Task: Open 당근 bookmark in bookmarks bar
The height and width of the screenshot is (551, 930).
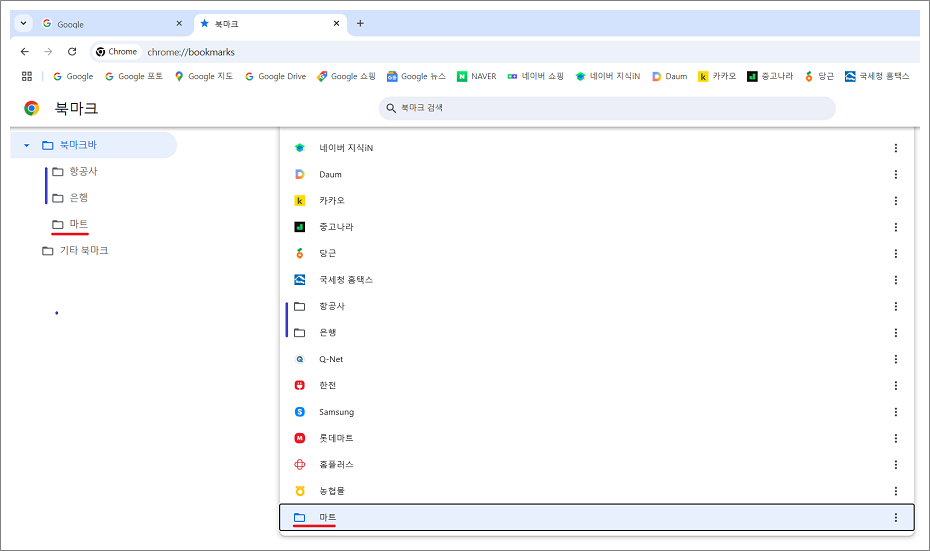Action: [x=819, y=76]
